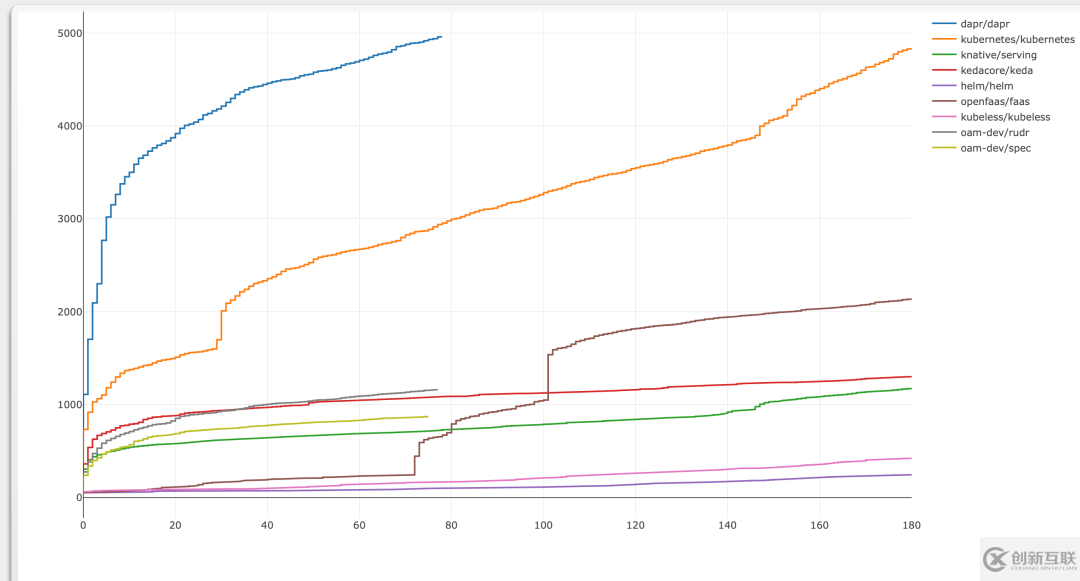Click the x-axis label 60

(359, 525)
